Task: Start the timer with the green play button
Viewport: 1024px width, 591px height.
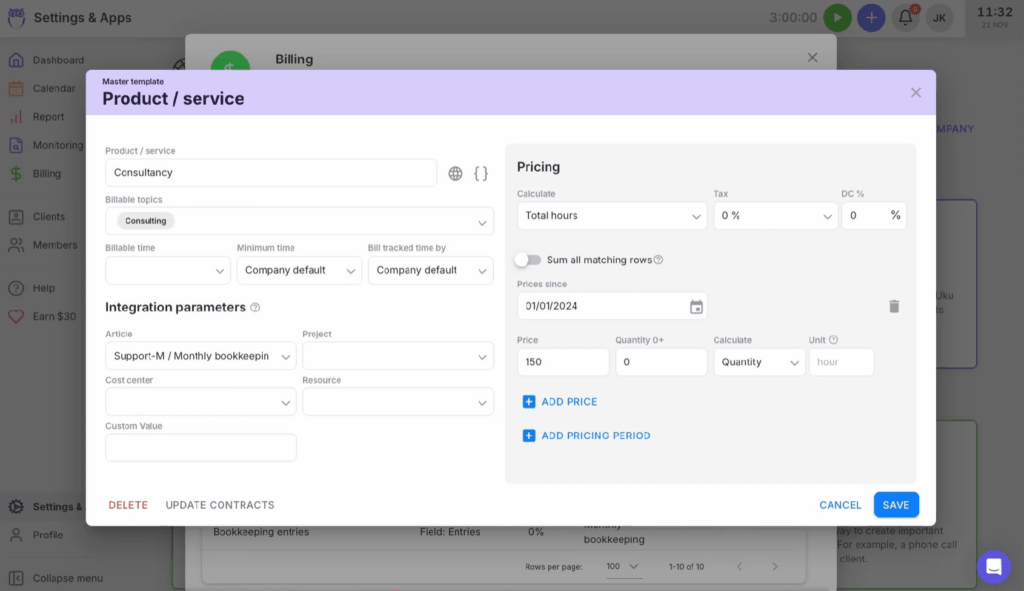Action: 838,17
